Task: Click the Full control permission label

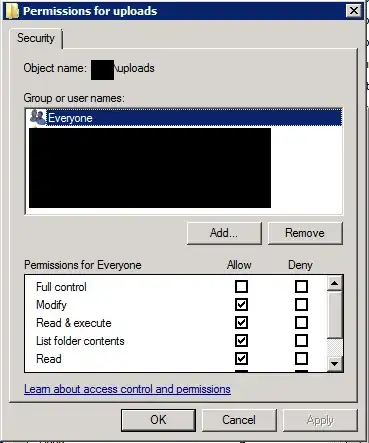Action: [x=61, y=287]
